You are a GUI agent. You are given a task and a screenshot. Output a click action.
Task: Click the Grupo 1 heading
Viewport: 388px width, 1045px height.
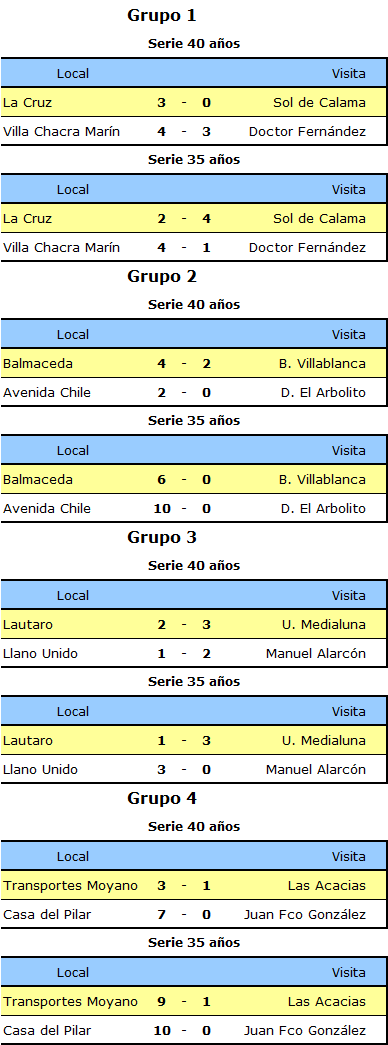161,15
